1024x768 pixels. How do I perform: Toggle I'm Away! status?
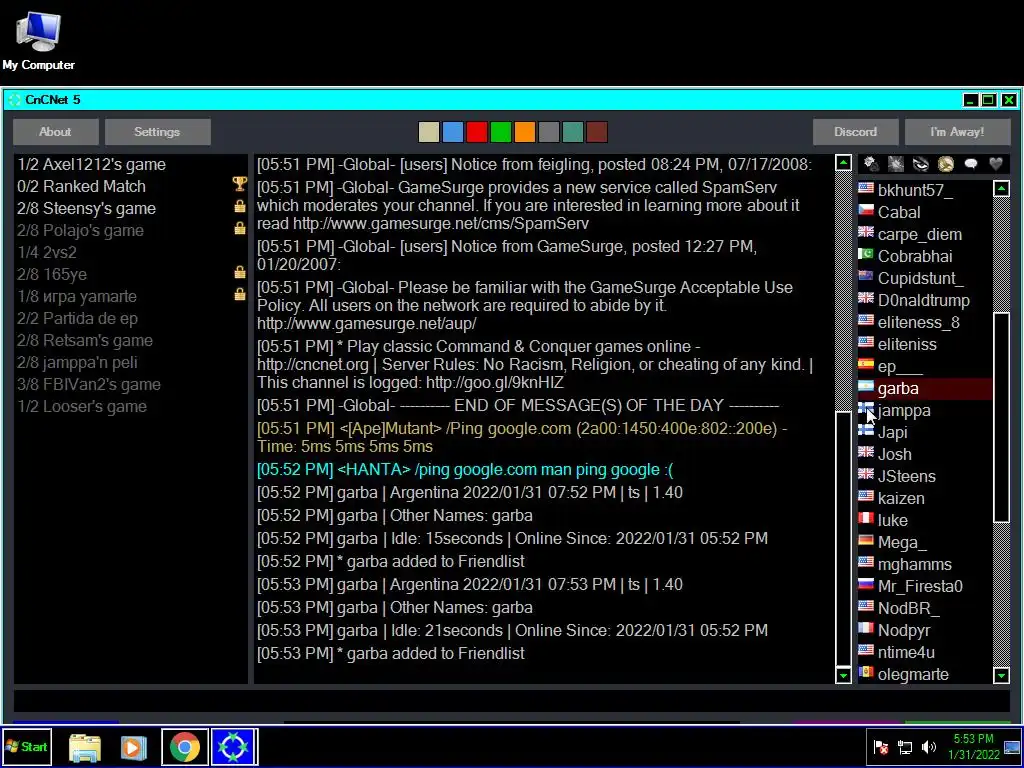point(957,132)
